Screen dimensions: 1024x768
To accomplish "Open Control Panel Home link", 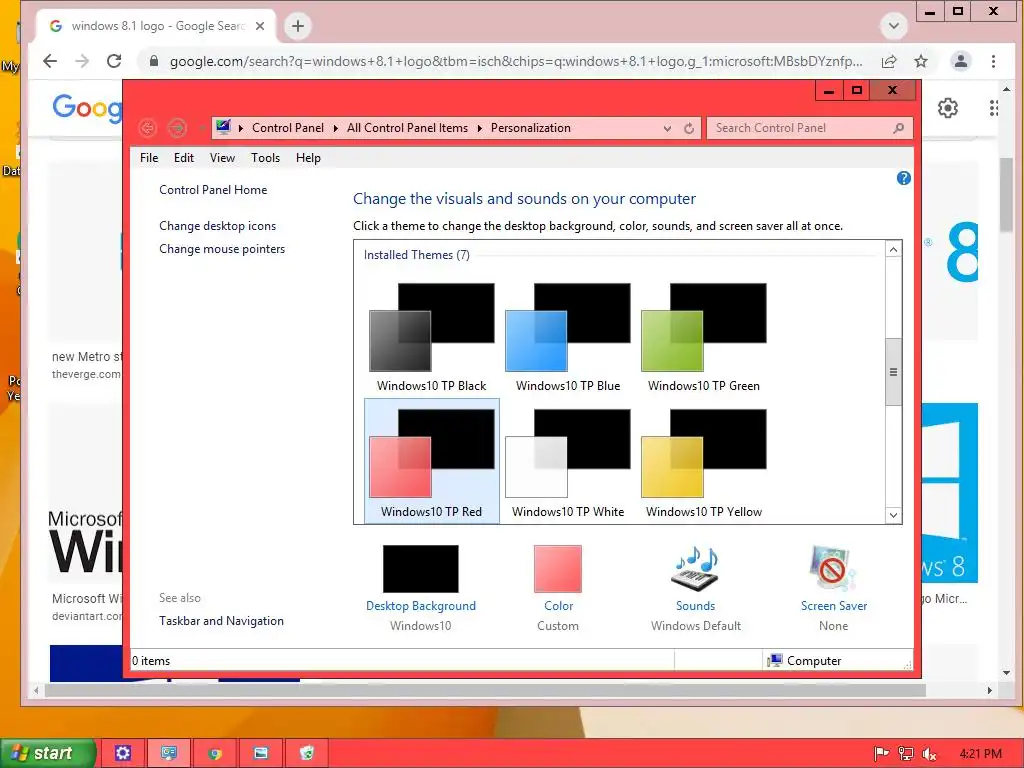I will [x=213, y=190].
